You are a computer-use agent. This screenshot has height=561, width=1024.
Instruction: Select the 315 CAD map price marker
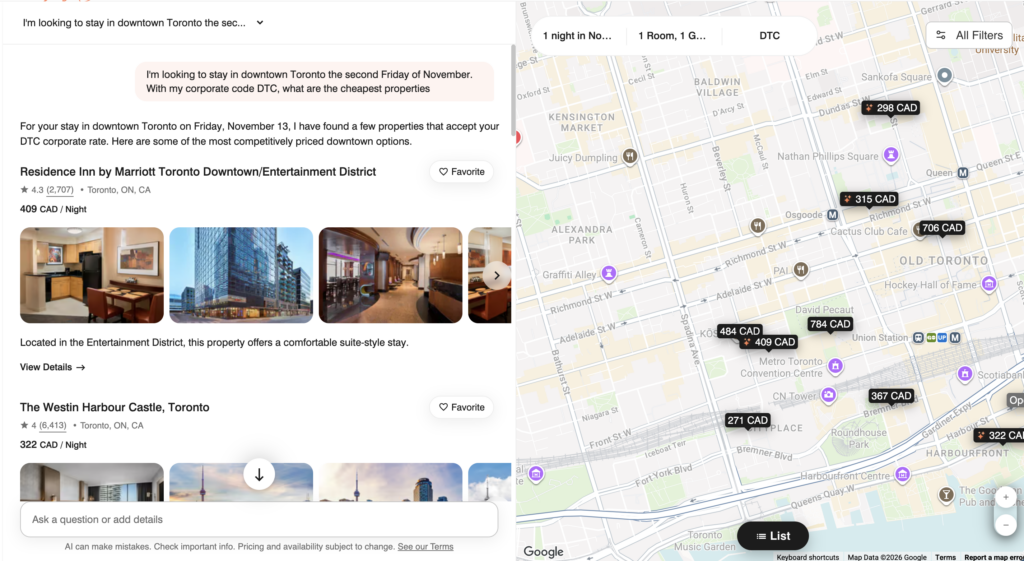(x=869, y=199)
